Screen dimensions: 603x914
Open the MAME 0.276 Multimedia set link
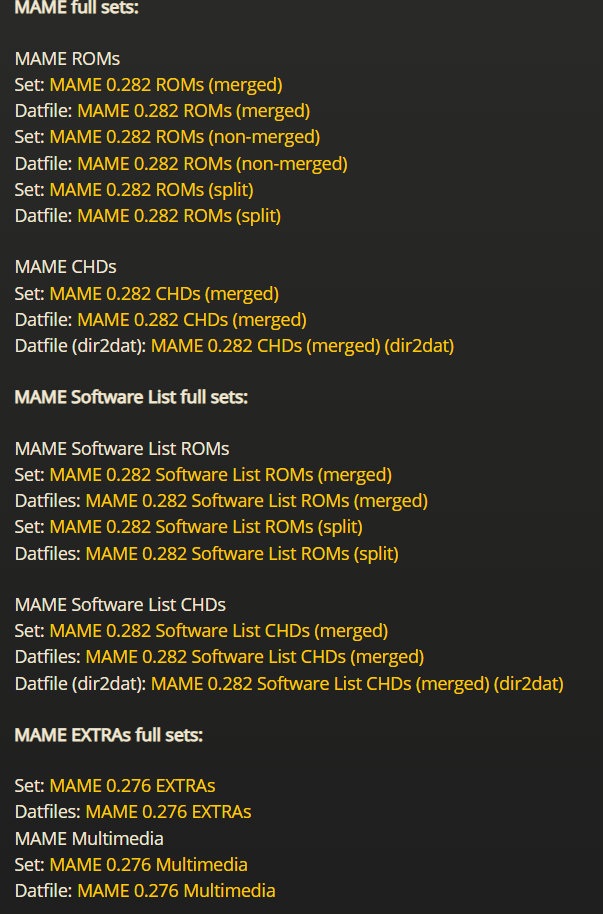tap(148, 864)
